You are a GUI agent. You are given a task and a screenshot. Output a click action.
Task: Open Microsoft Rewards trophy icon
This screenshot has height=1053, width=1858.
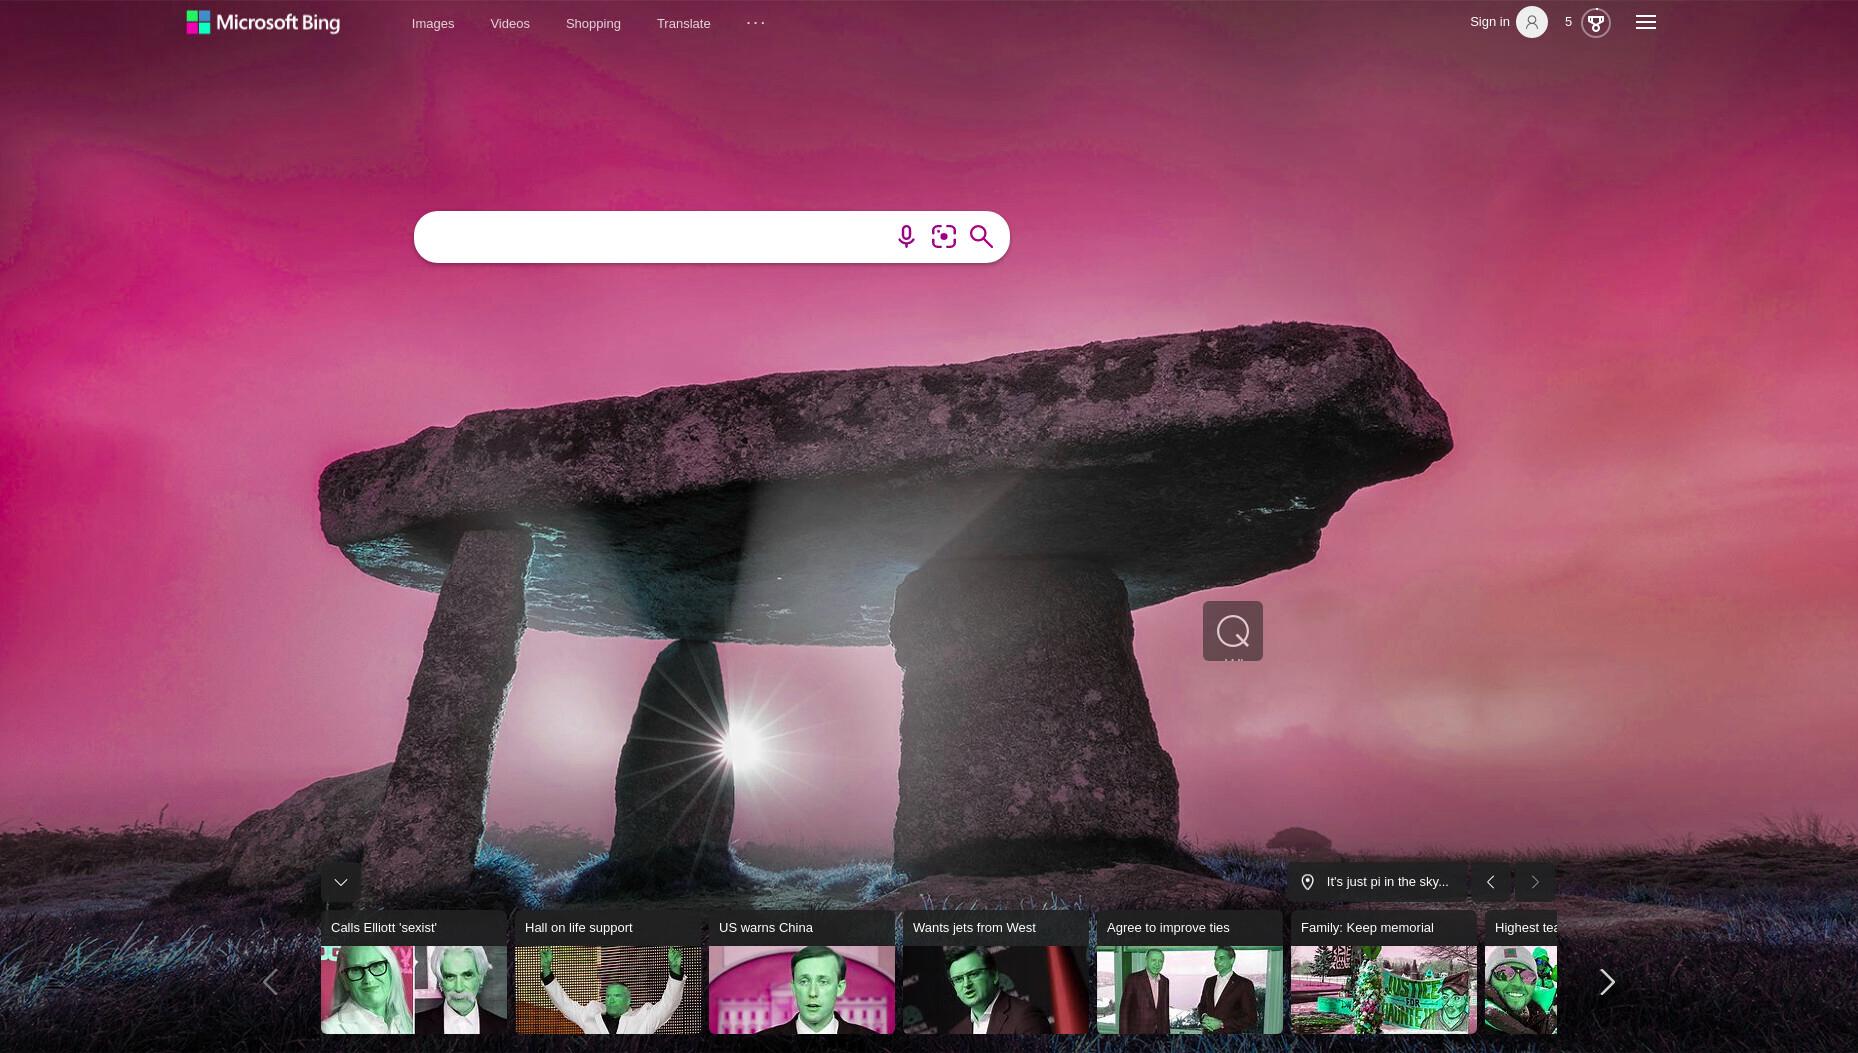(1596, 22)
